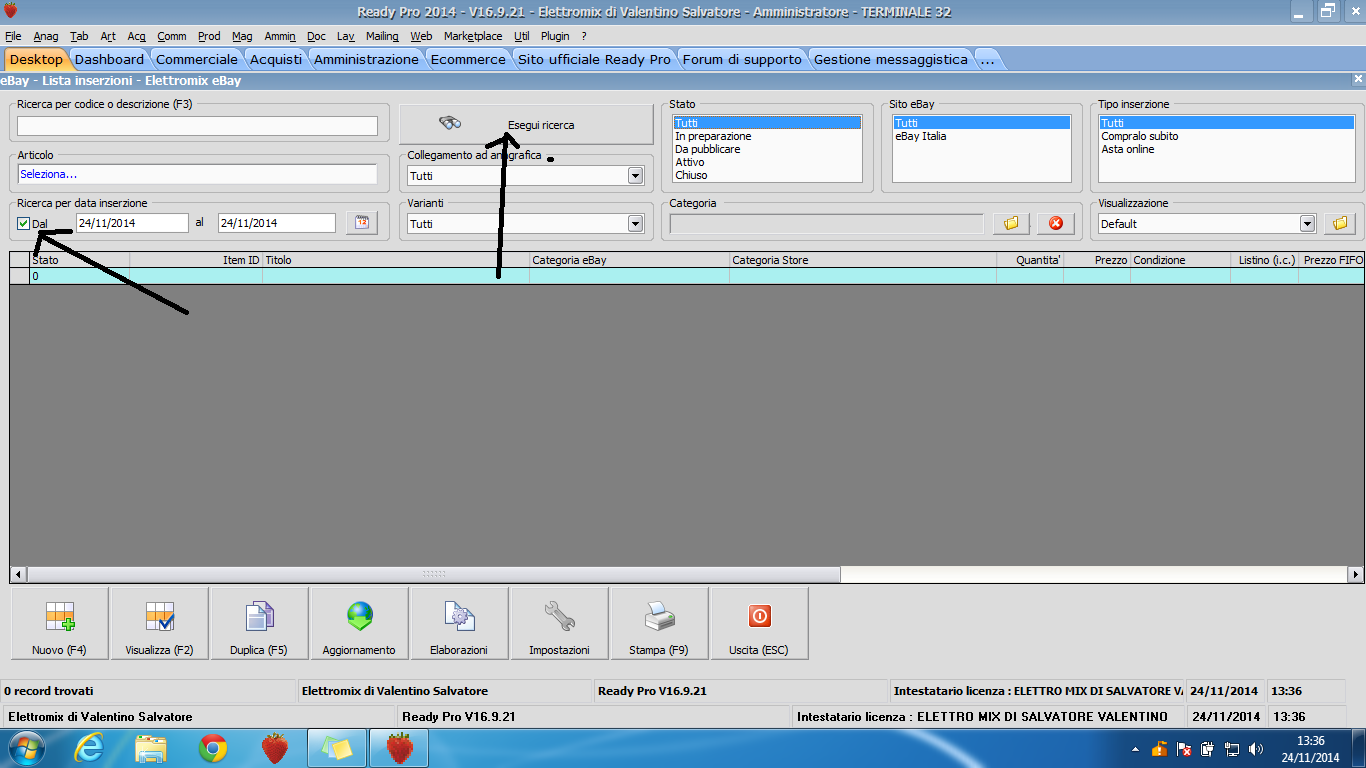Show hidden system tray icons

(x=1135, y=749)
